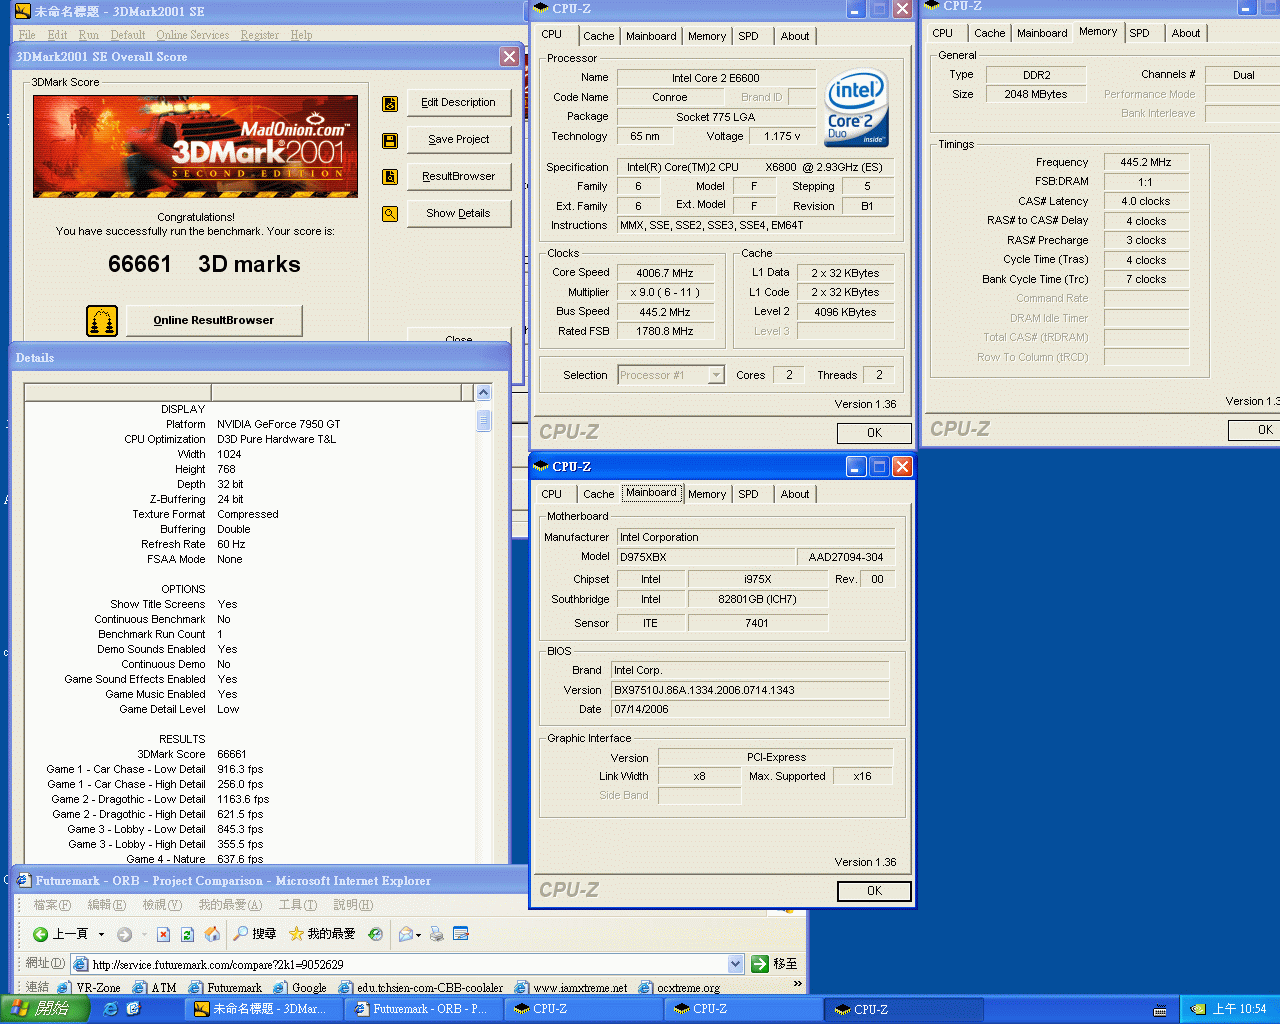Image resolution: width=1280 pixels, height=1024 pixels.
Task: Click the second Quick Launch icon
Action: click(x=133, y=1009)
